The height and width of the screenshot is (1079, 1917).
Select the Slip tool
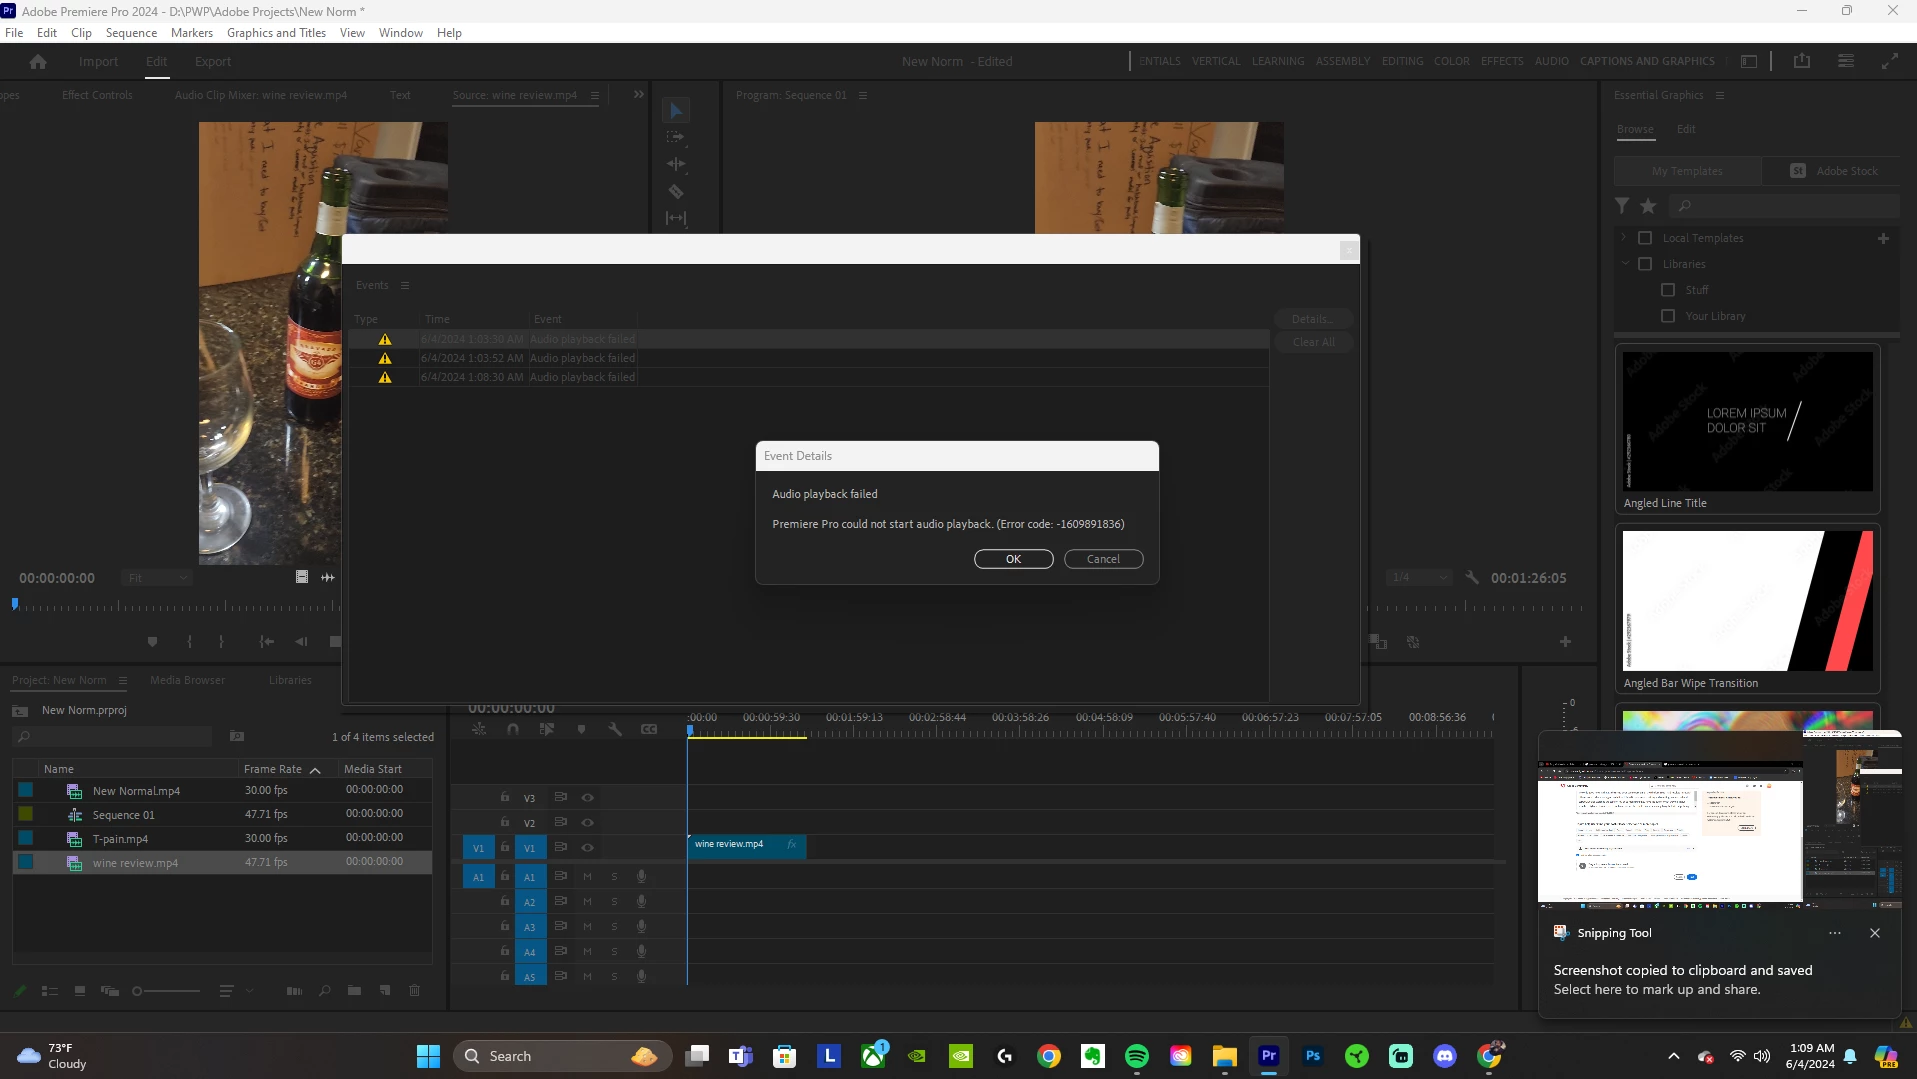pos(676,218)
